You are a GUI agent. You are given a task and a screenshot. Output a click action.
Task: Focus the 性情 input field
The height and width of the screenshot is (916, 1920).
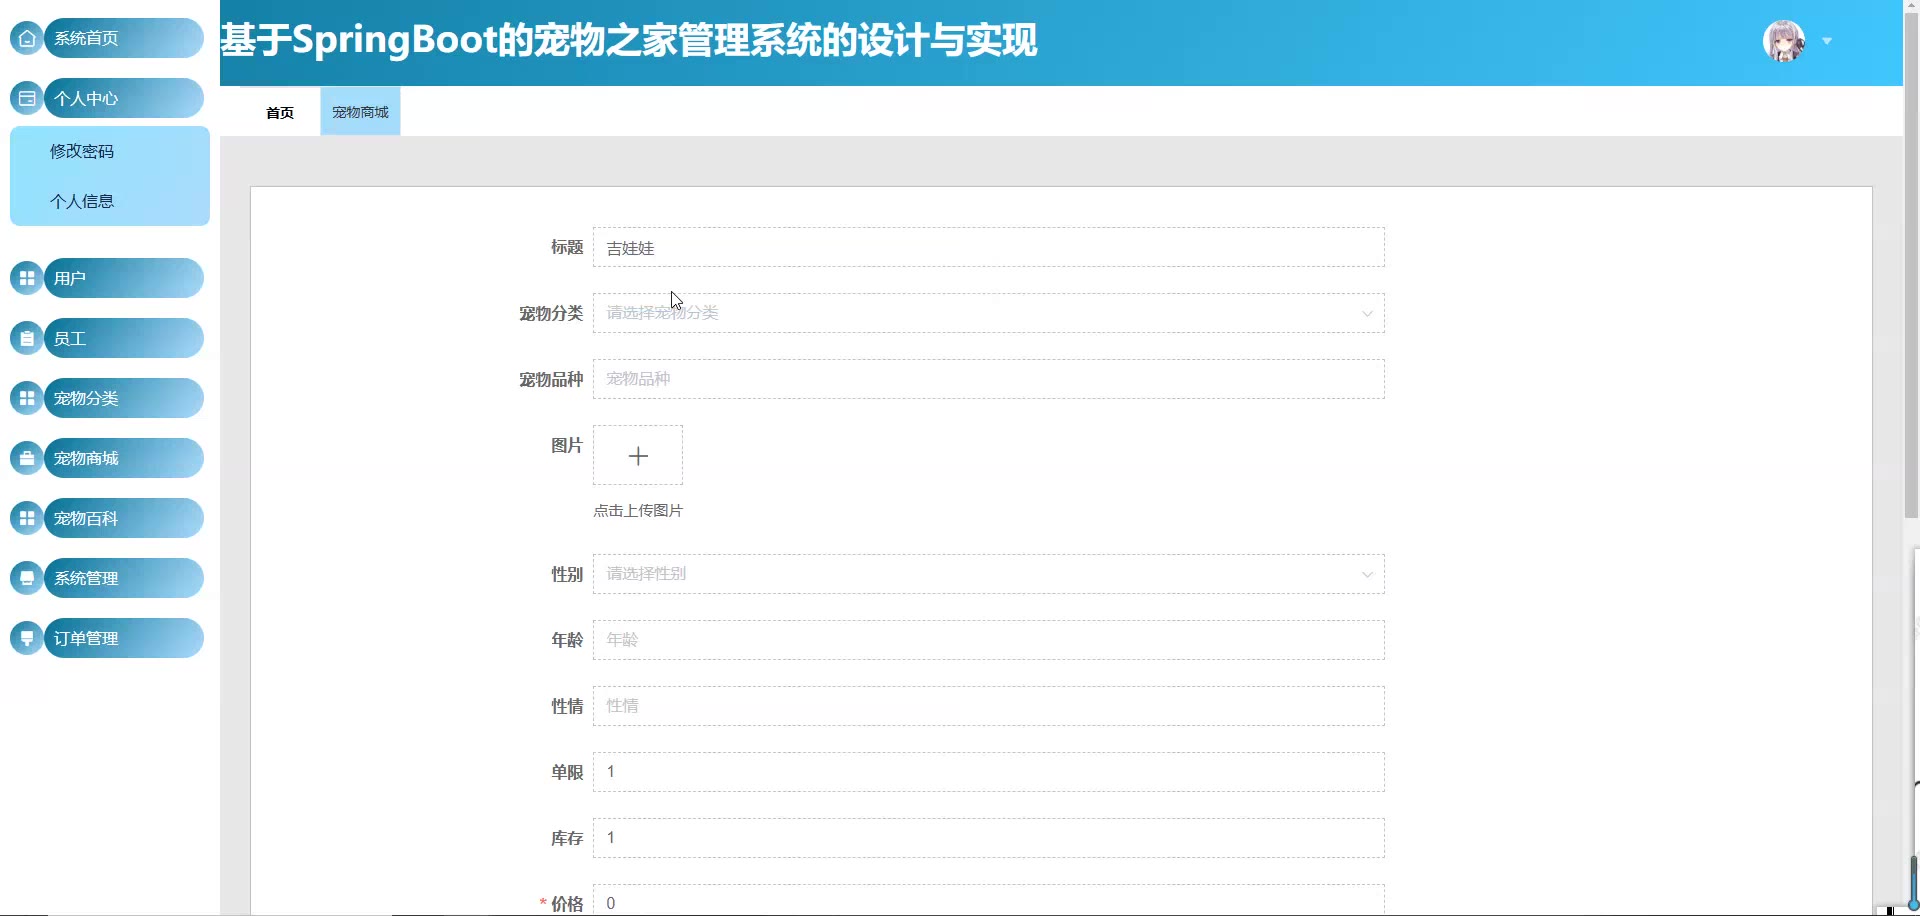click(988, 706)
